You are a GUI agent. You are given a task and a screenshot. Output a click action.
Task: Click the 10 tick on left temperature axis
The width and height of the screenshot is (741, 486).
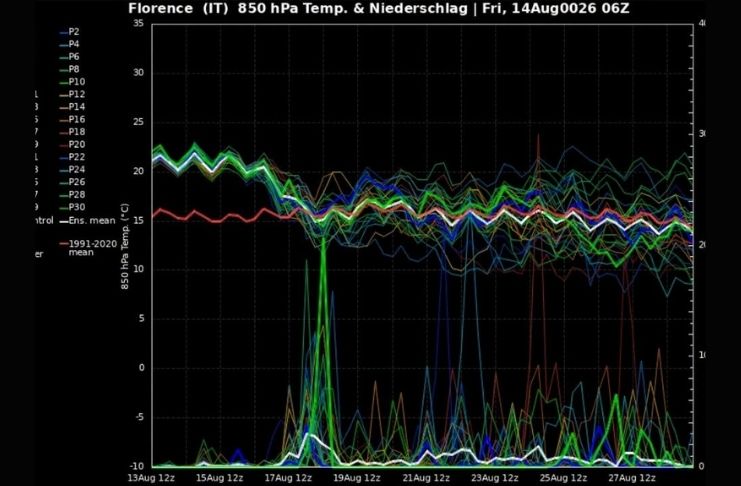pos(138,269)
